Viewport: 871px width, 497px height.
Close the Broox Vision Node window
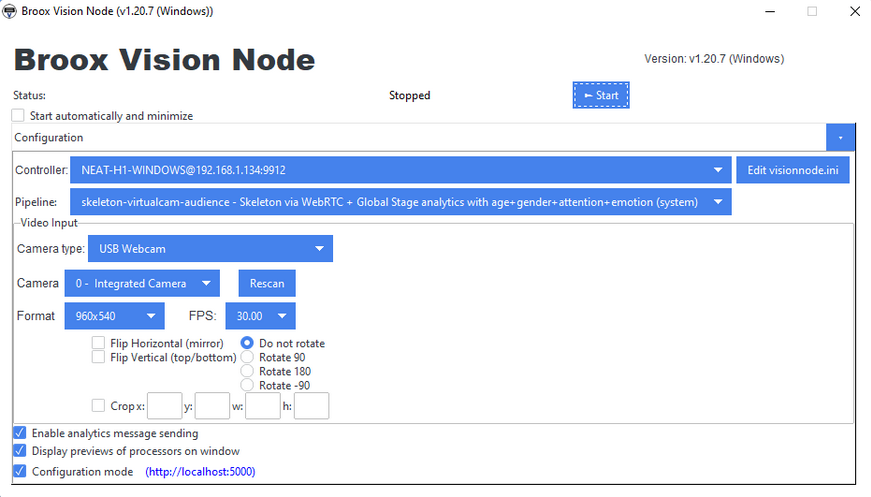pyautogui.click(x=855, y=11)
